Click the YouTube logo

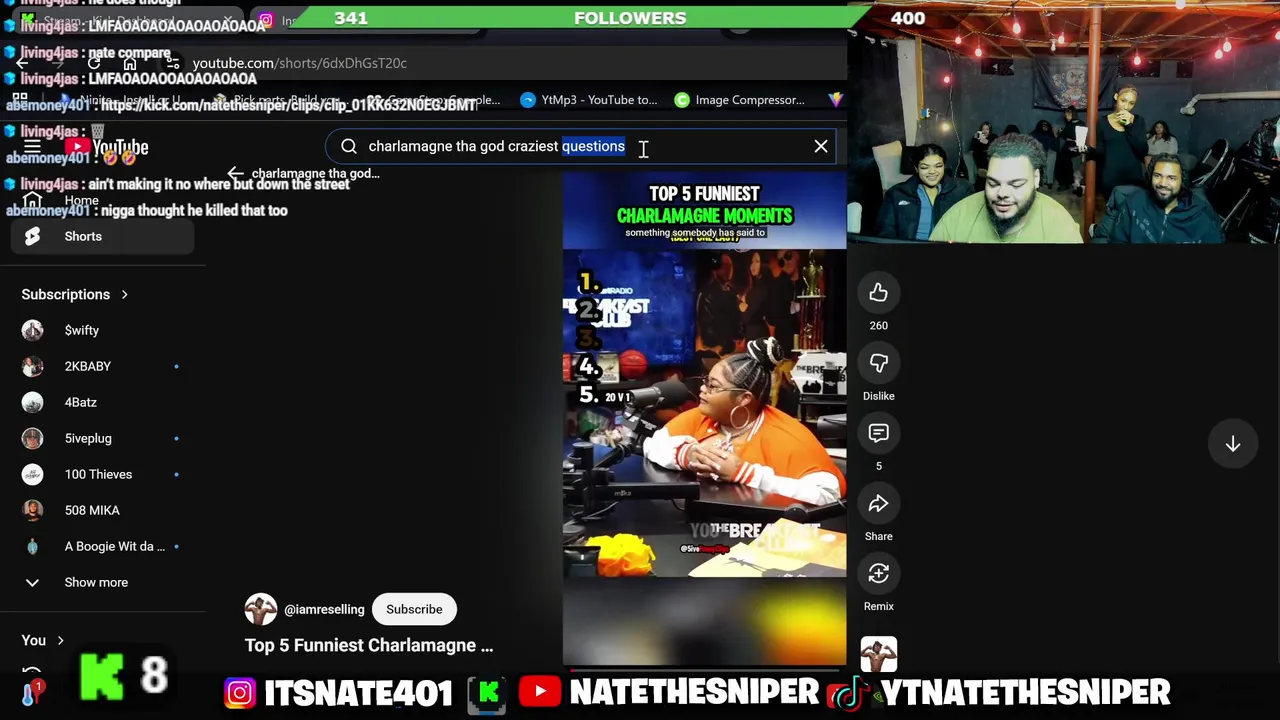pos(106,148)
